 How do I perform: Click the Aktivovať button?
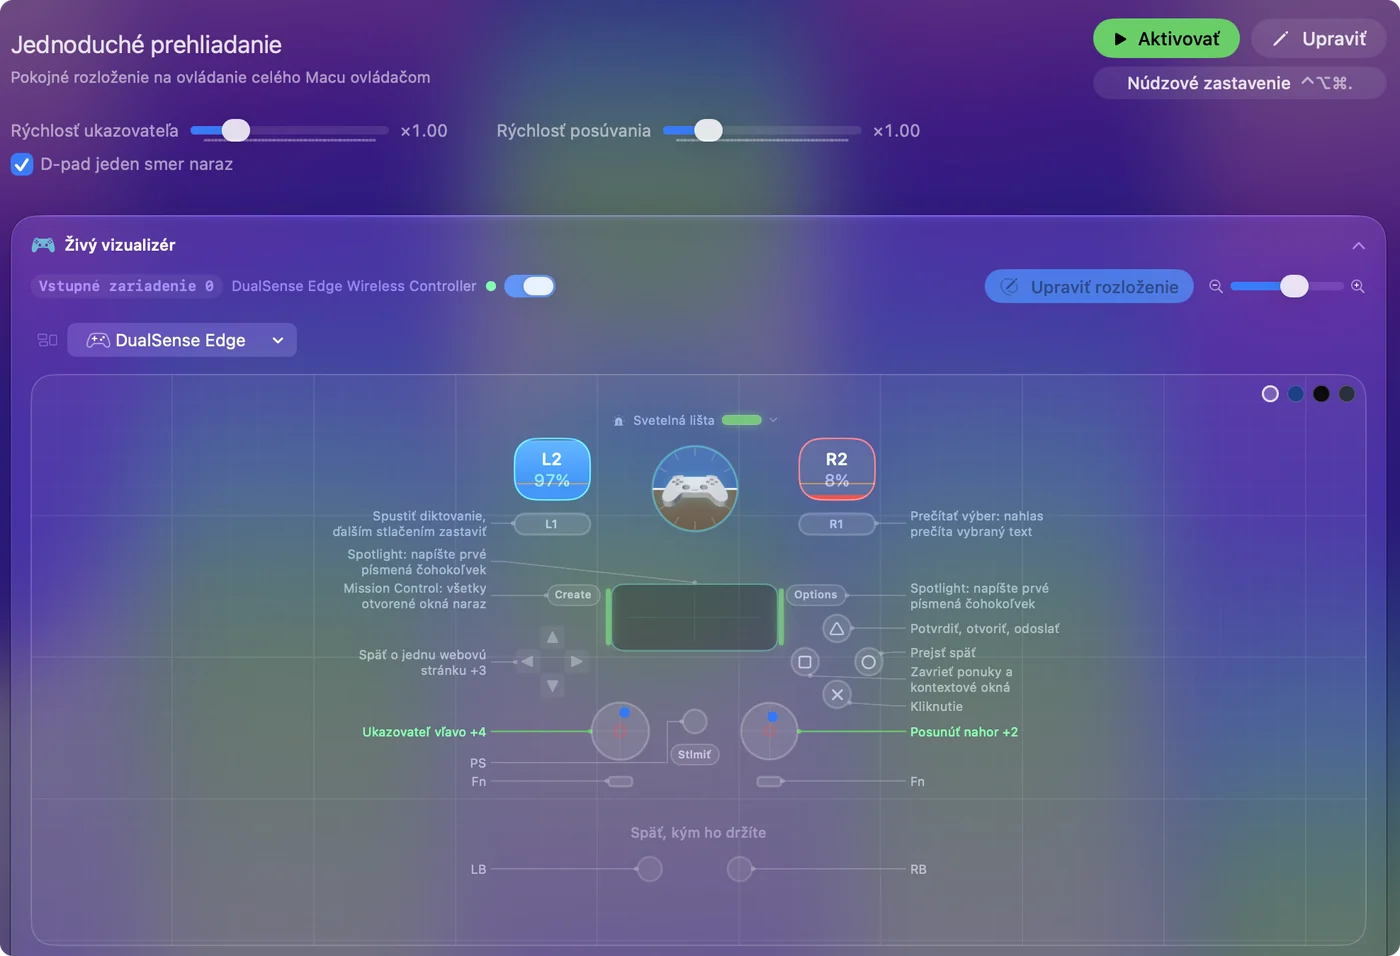click(x=1166, y=39)
